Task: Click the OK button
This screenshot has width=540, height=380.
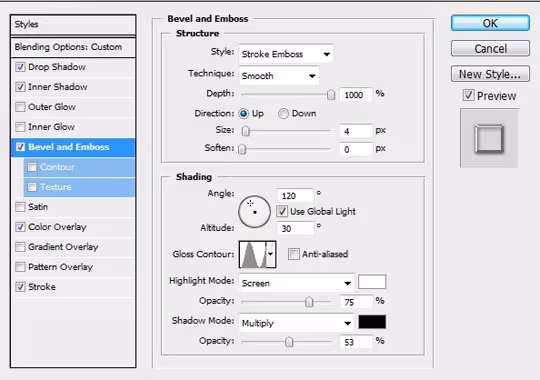Action: 490,23
